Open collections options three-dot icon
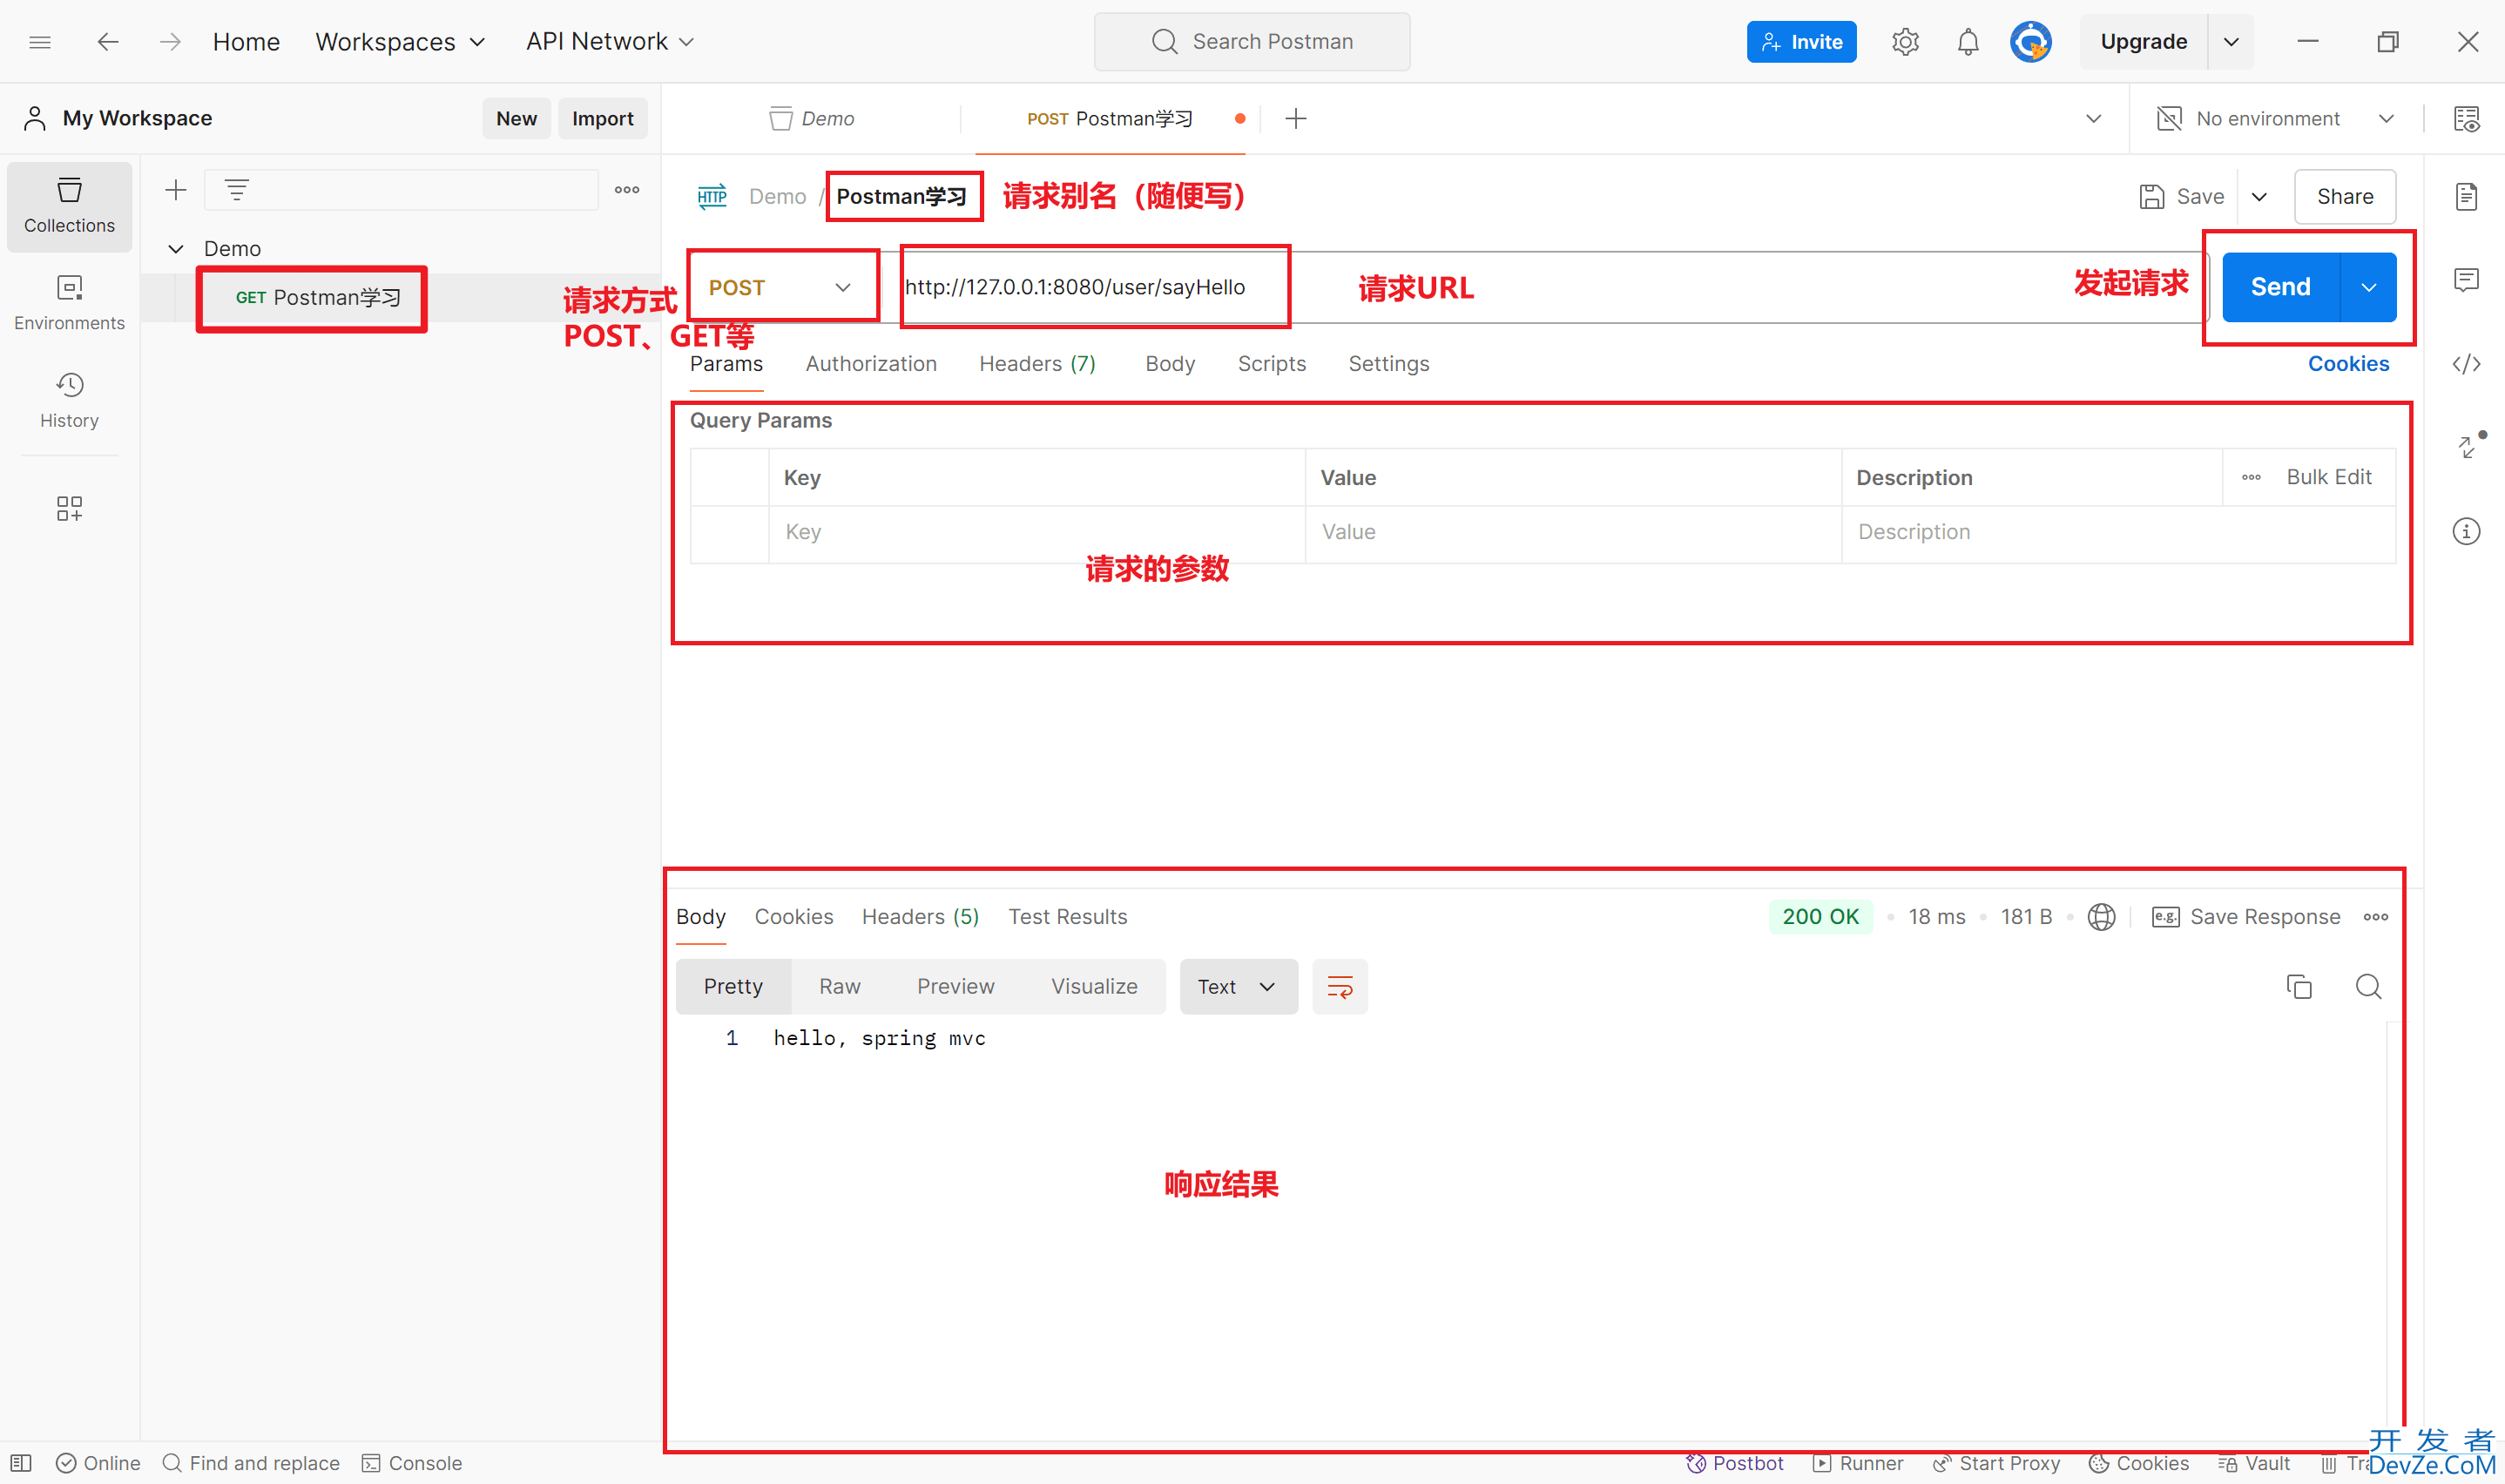This screenshot has width=2505, height=1484. point(627,190)
